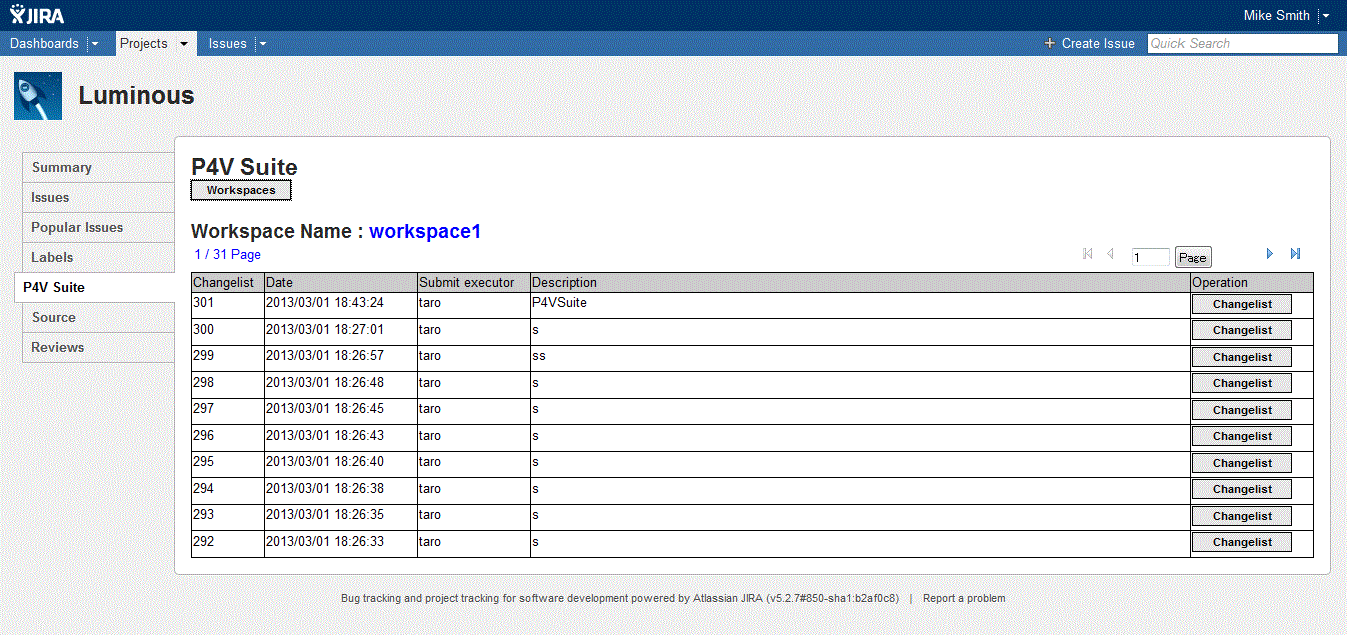Viewport: 1347px width, 635px height.
Task: Select the Source sidebar tab
Action: click(x=98, y=317)
